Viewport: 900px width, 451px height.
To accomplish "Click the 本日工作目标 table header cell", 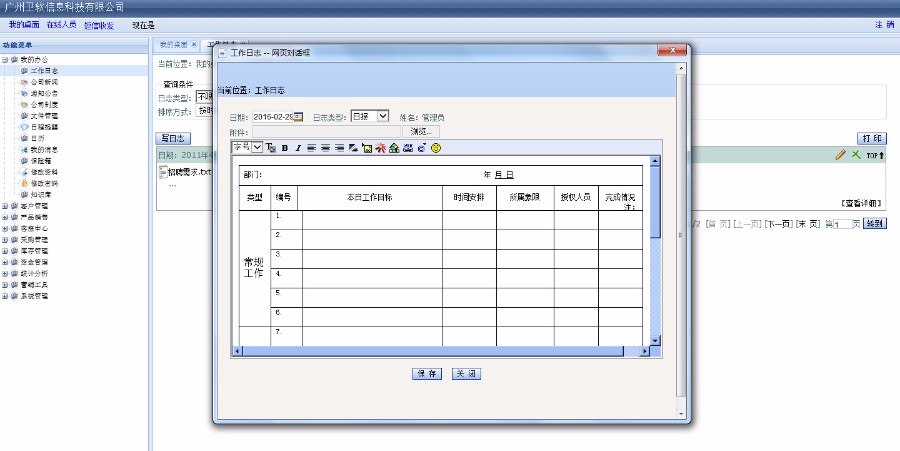I will click(370, 197).
